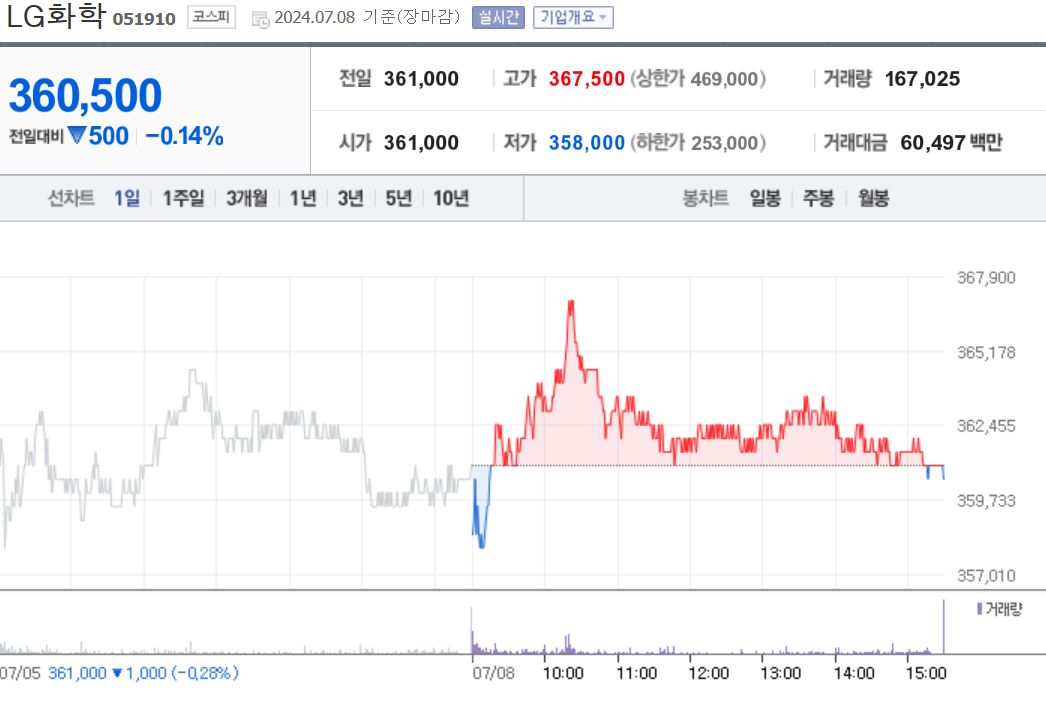1046x711 pixels.
Task: Click the calendar-clock icon beside the 2024.07.08 date
Action: [x=260, y=19]
